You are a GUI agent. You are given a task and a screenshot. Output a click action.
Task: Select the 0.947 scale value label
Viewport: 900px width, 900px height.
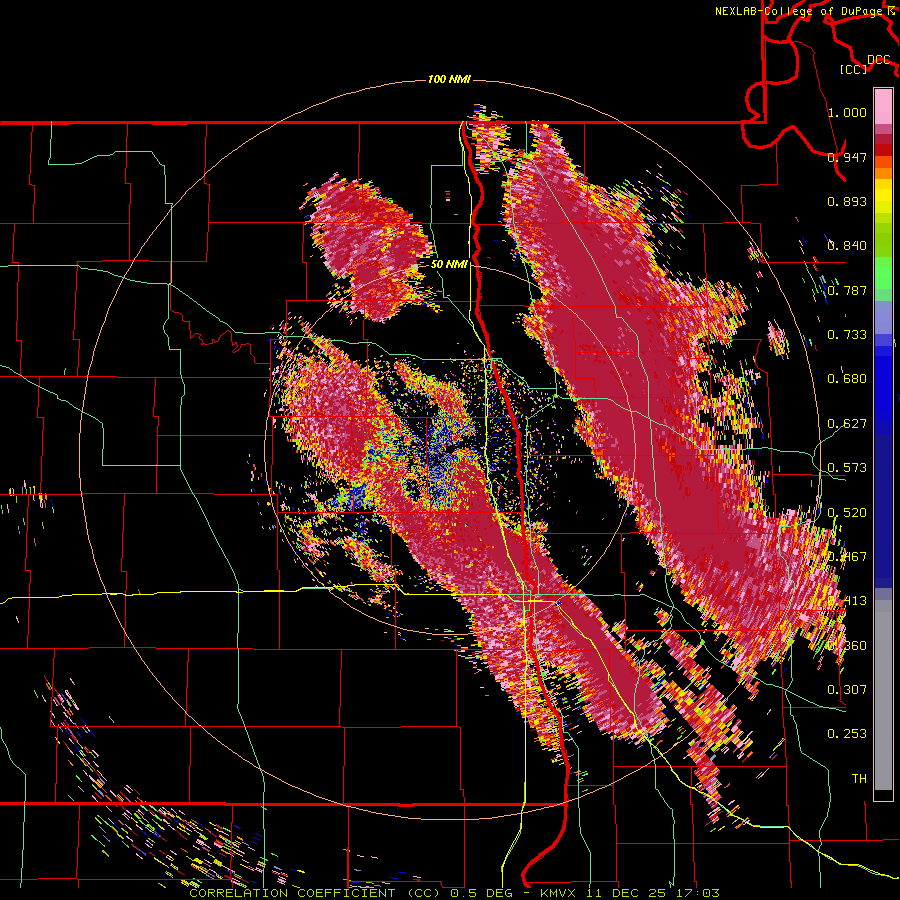(847, 157)
